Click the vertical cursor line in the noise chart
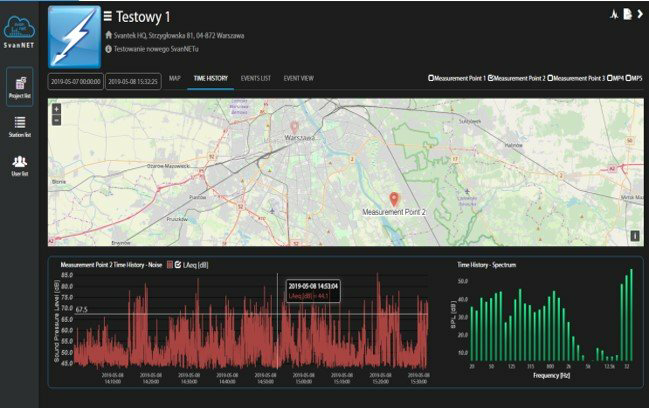 277,321
